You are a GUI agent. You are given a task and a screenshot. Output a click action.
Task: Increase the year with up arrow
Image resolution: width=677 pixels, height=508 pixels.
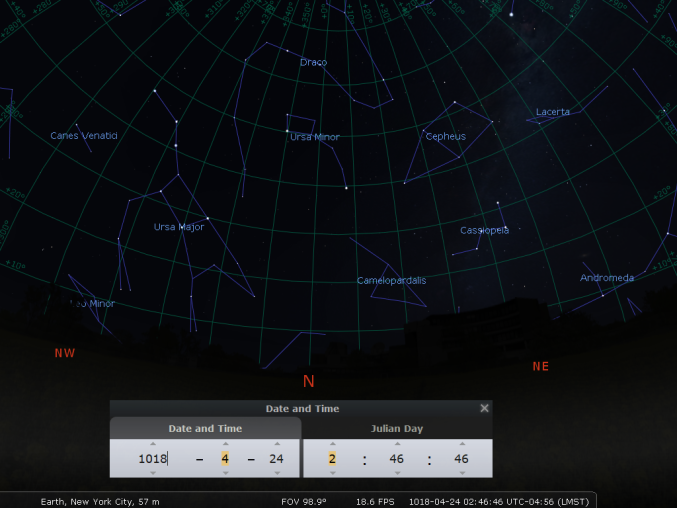point(153,444)
